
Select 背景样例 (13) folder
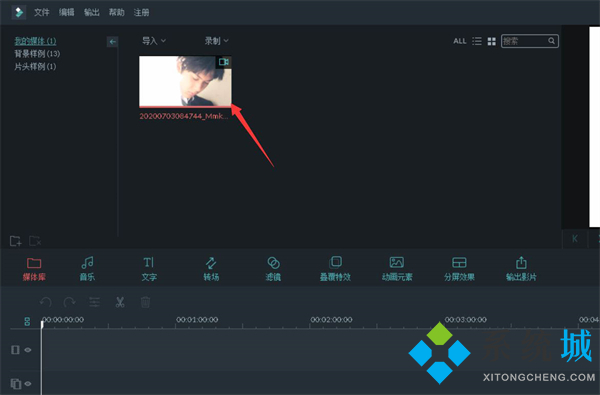click(37, 54)
